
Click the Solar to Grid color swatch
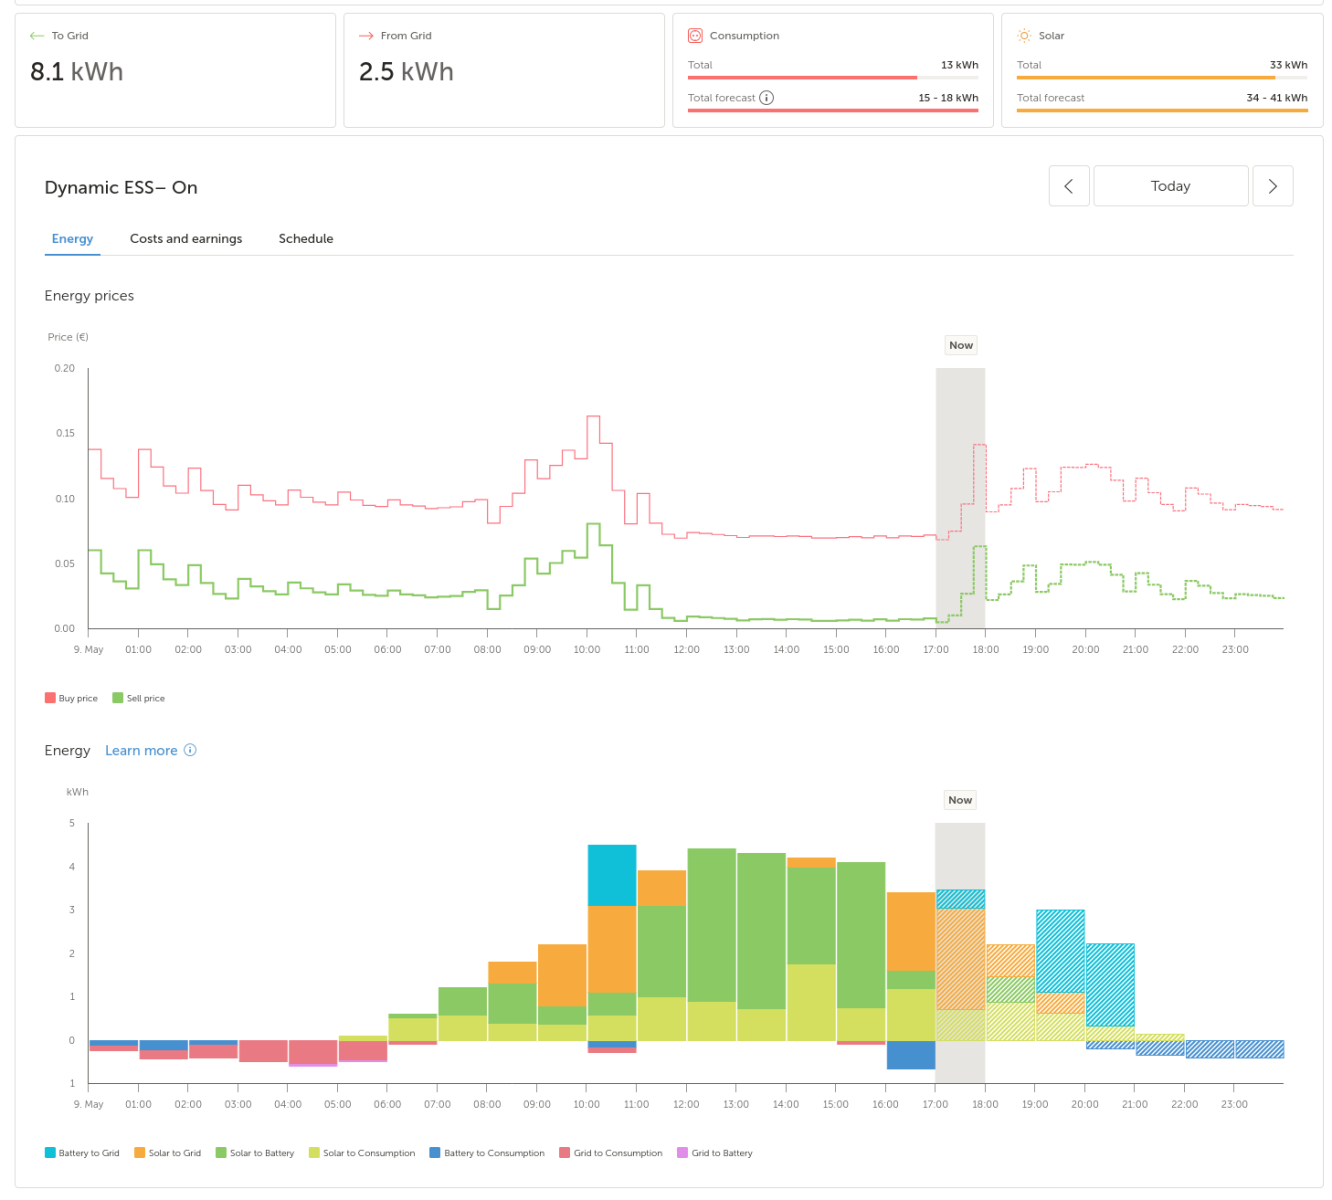(x=140, y=1153)
